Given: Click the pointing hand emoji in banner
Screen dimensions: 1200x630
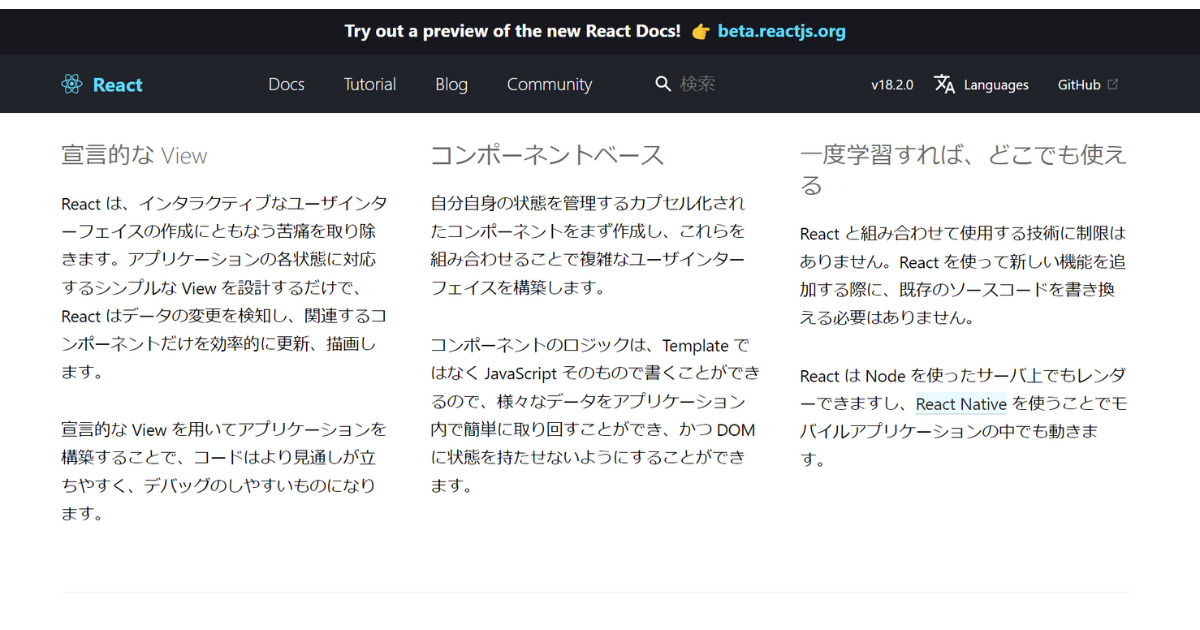Looking at the screenshot, I should (700, 31).
